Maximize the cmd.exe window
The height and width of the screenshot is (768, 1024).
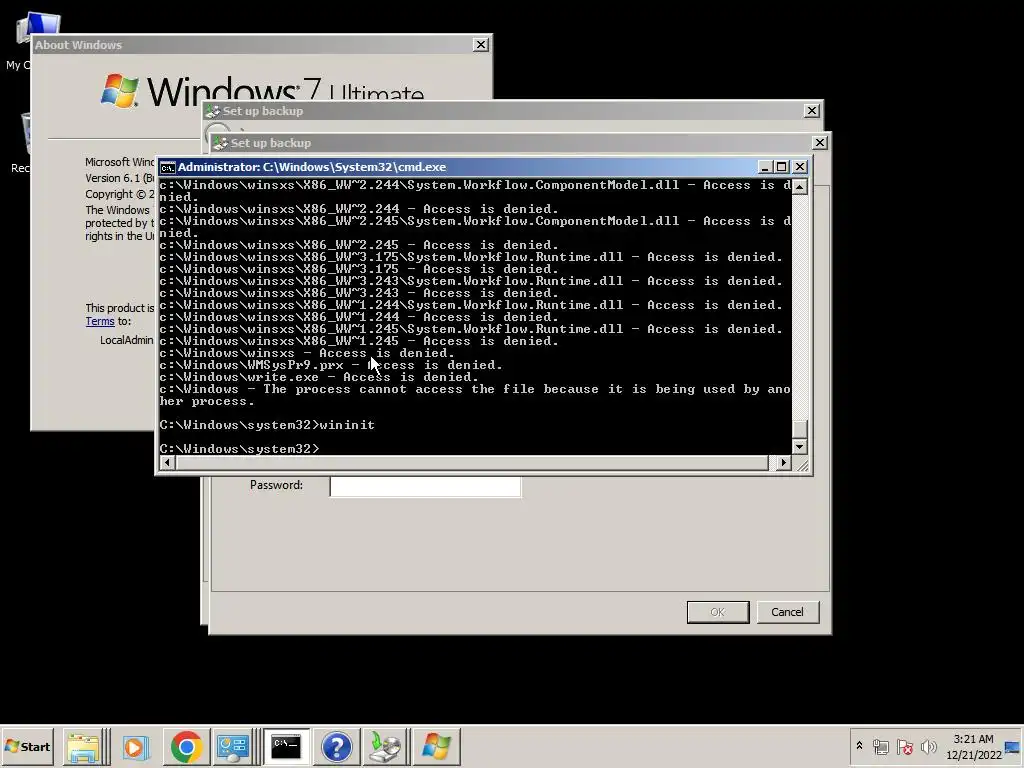pos(781,167)
